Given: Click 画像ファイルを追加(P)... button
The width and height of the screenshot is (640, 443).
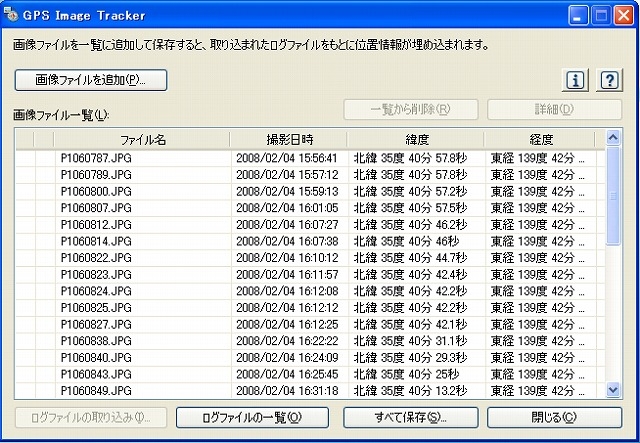Looking at the screenshot, I should point(91,80).
